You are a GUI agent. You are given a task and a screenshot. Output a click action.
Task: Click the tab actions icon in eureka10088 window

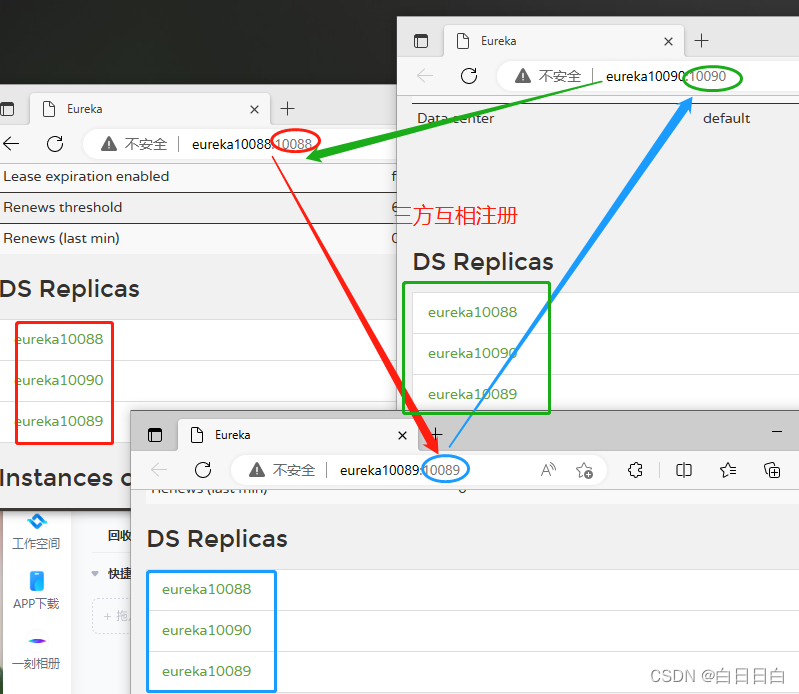pos(7,109)
